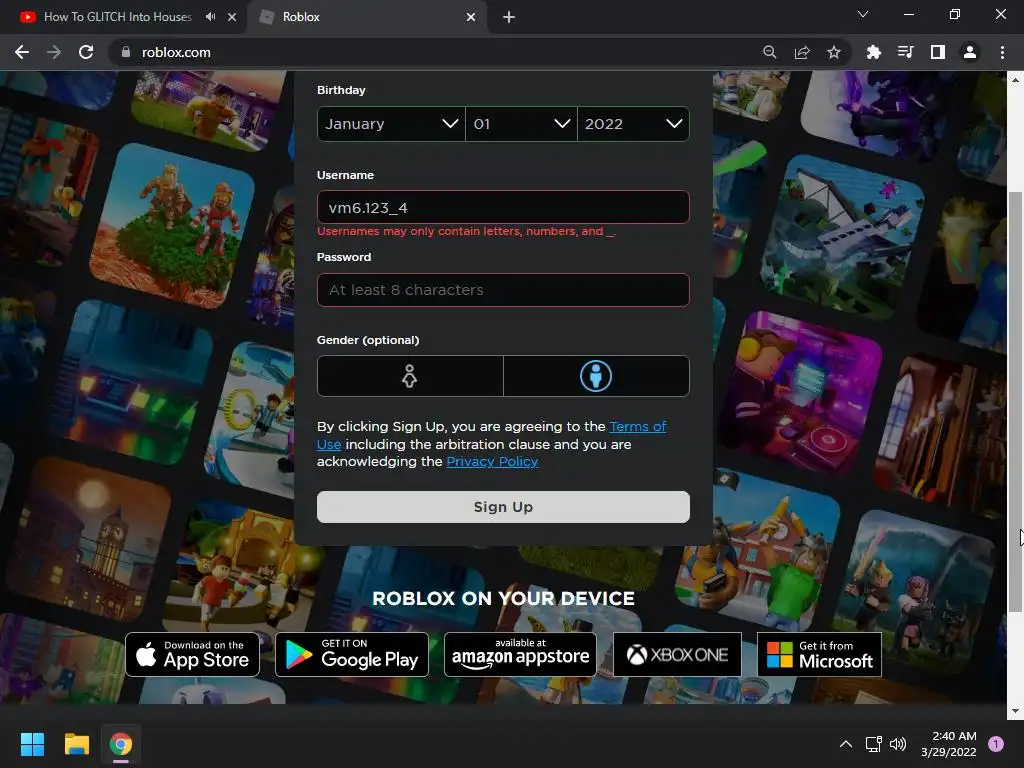Image resolution: width=1024 pixels, height=768 pixels.
Task: Open the zoom magnifier in address bar
Action: [x=770, y=52]
